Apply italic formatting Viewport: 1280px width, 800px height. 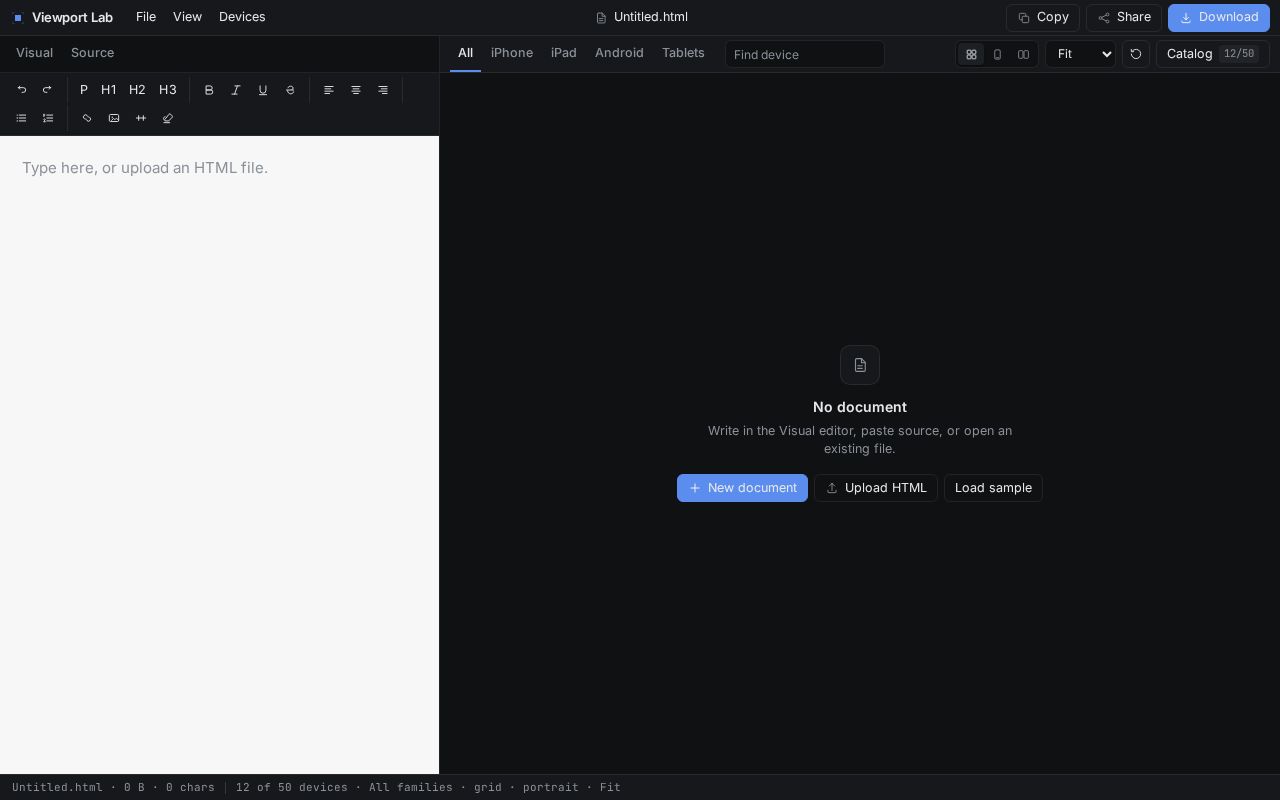(236, 90)
